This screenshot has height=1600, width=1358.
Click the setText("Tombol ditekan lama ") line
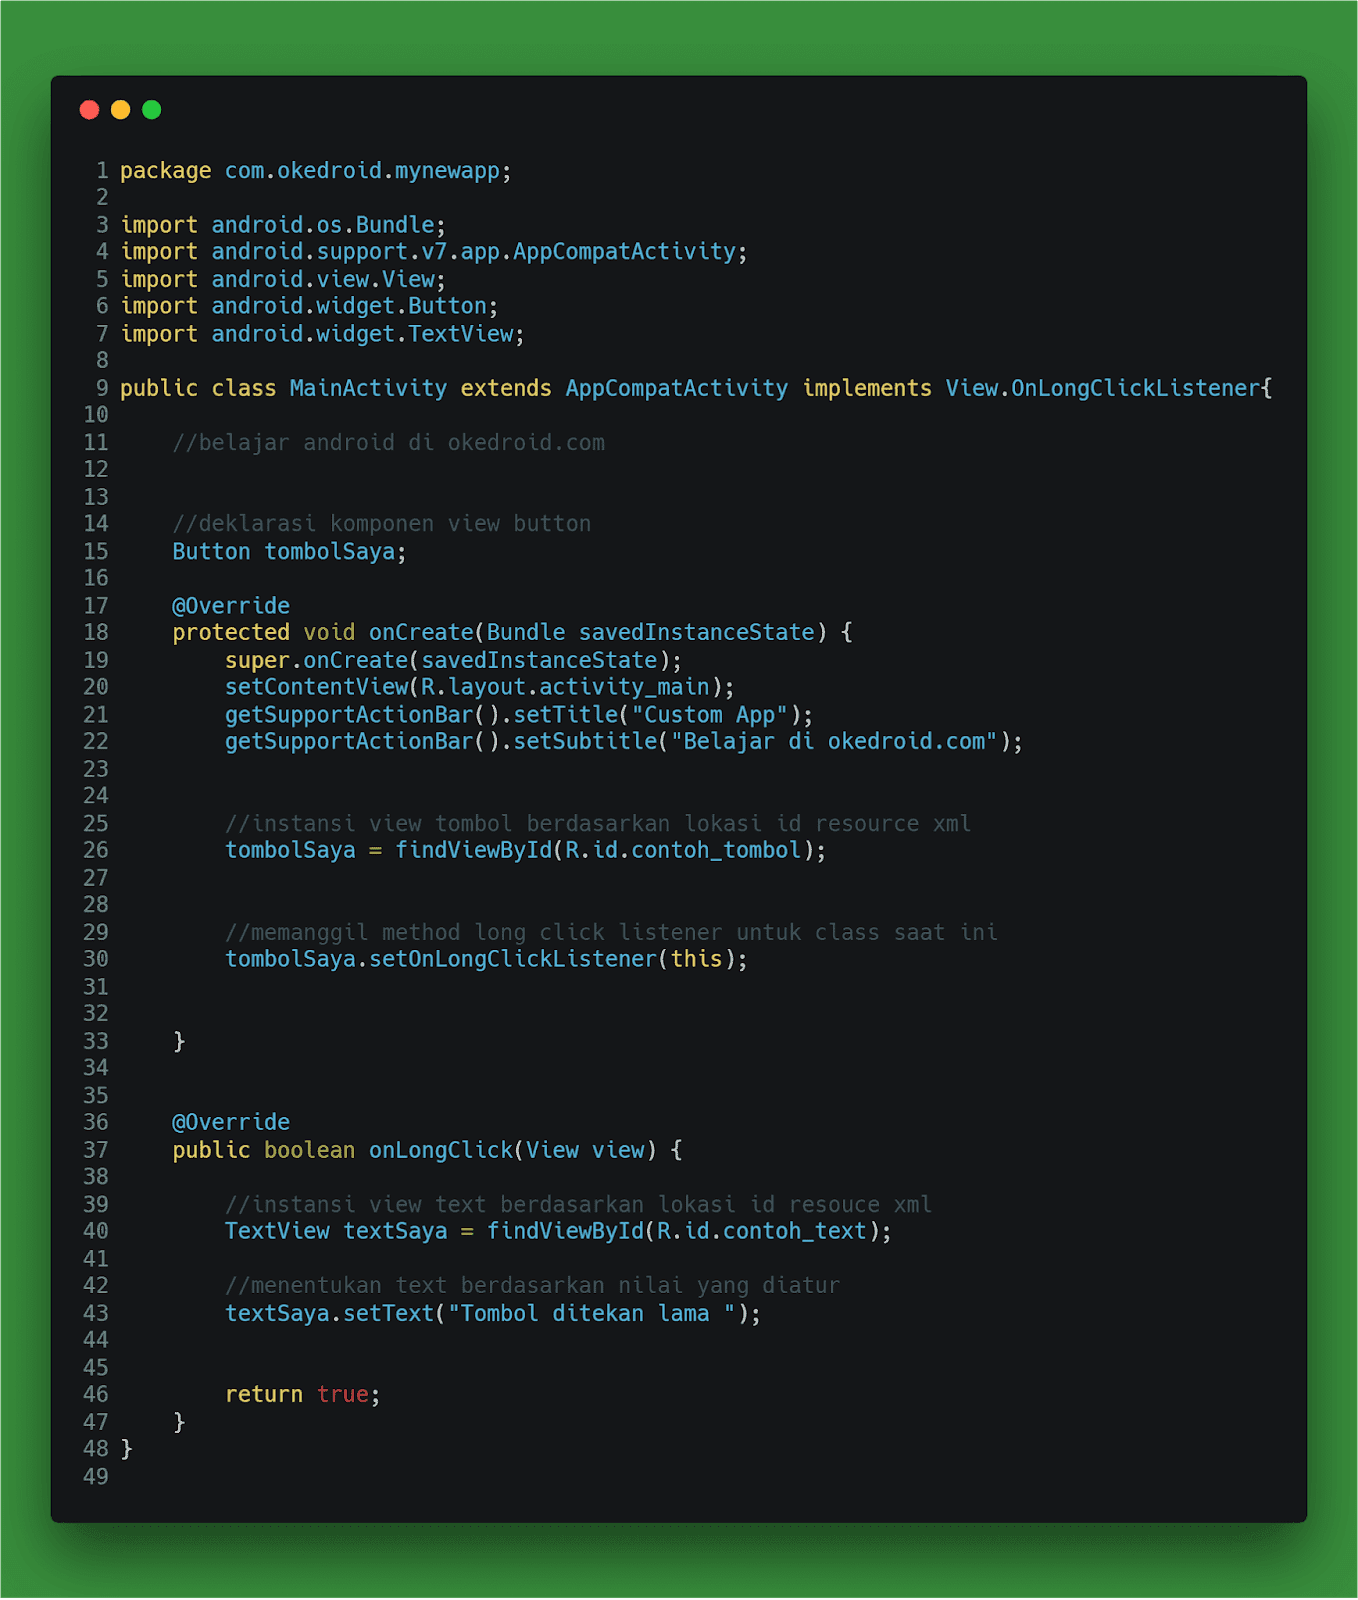493,1314
